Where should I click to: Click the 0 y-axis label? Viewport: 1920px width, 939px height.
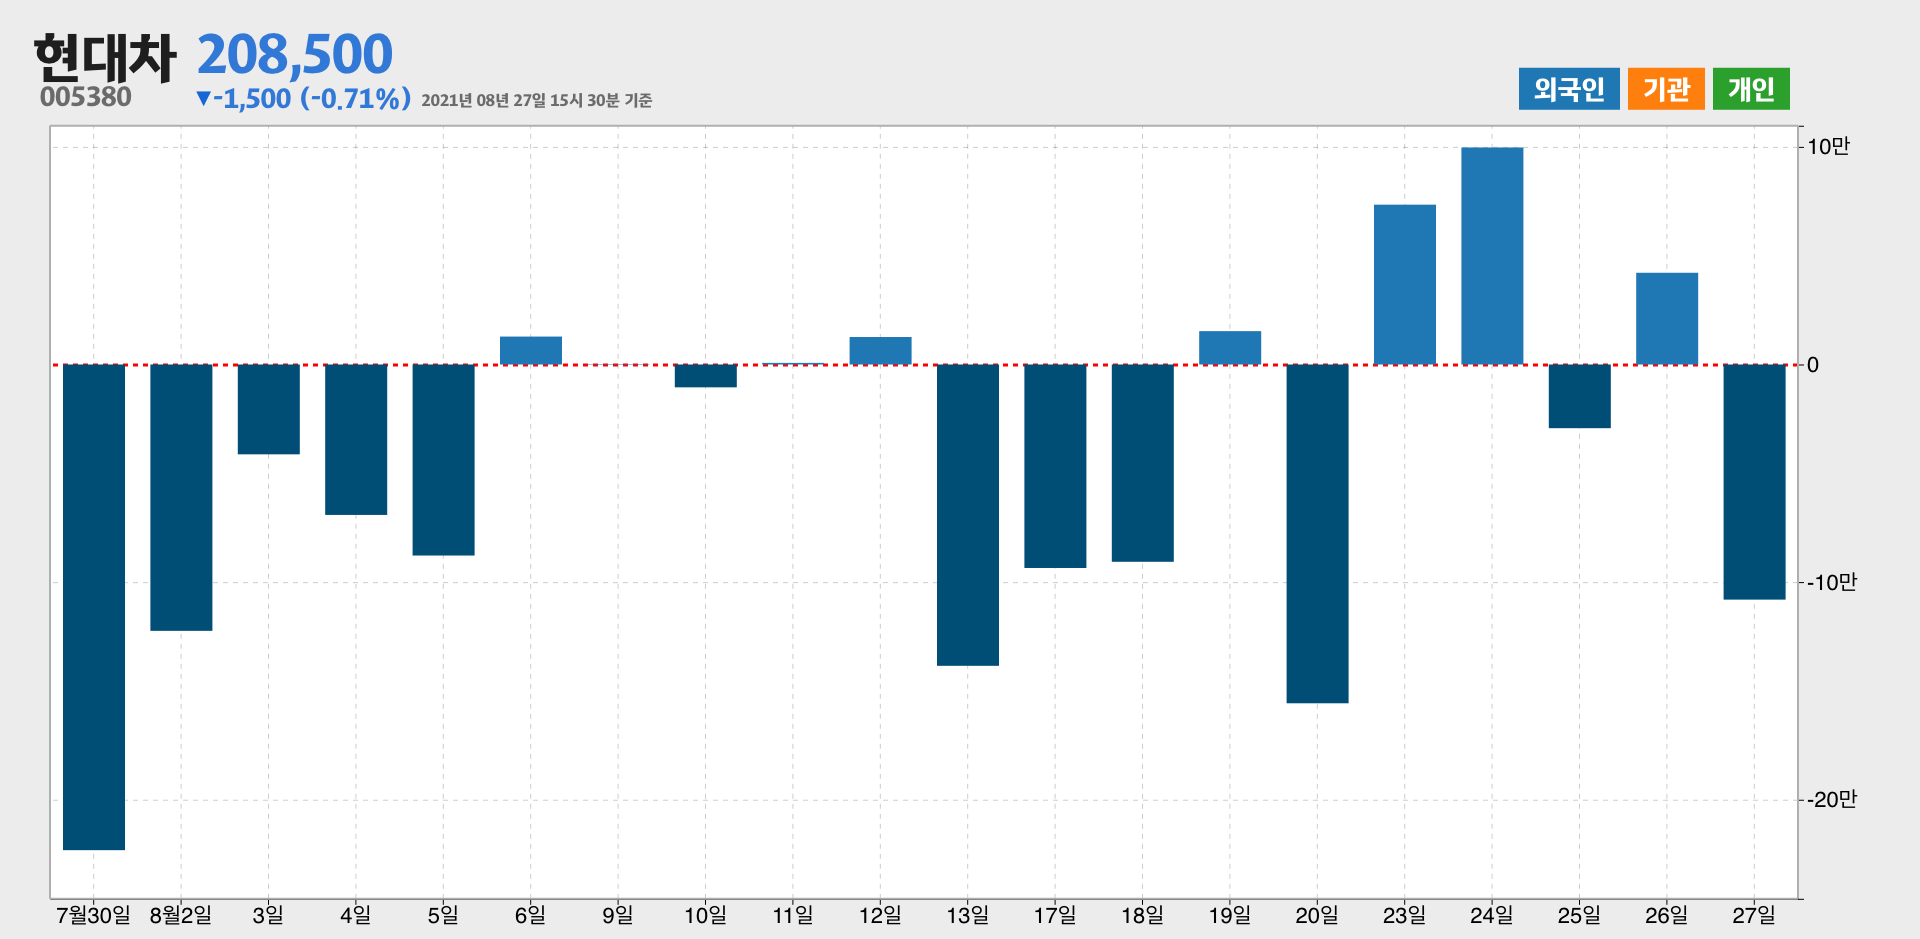click(x=1813, y=365)
